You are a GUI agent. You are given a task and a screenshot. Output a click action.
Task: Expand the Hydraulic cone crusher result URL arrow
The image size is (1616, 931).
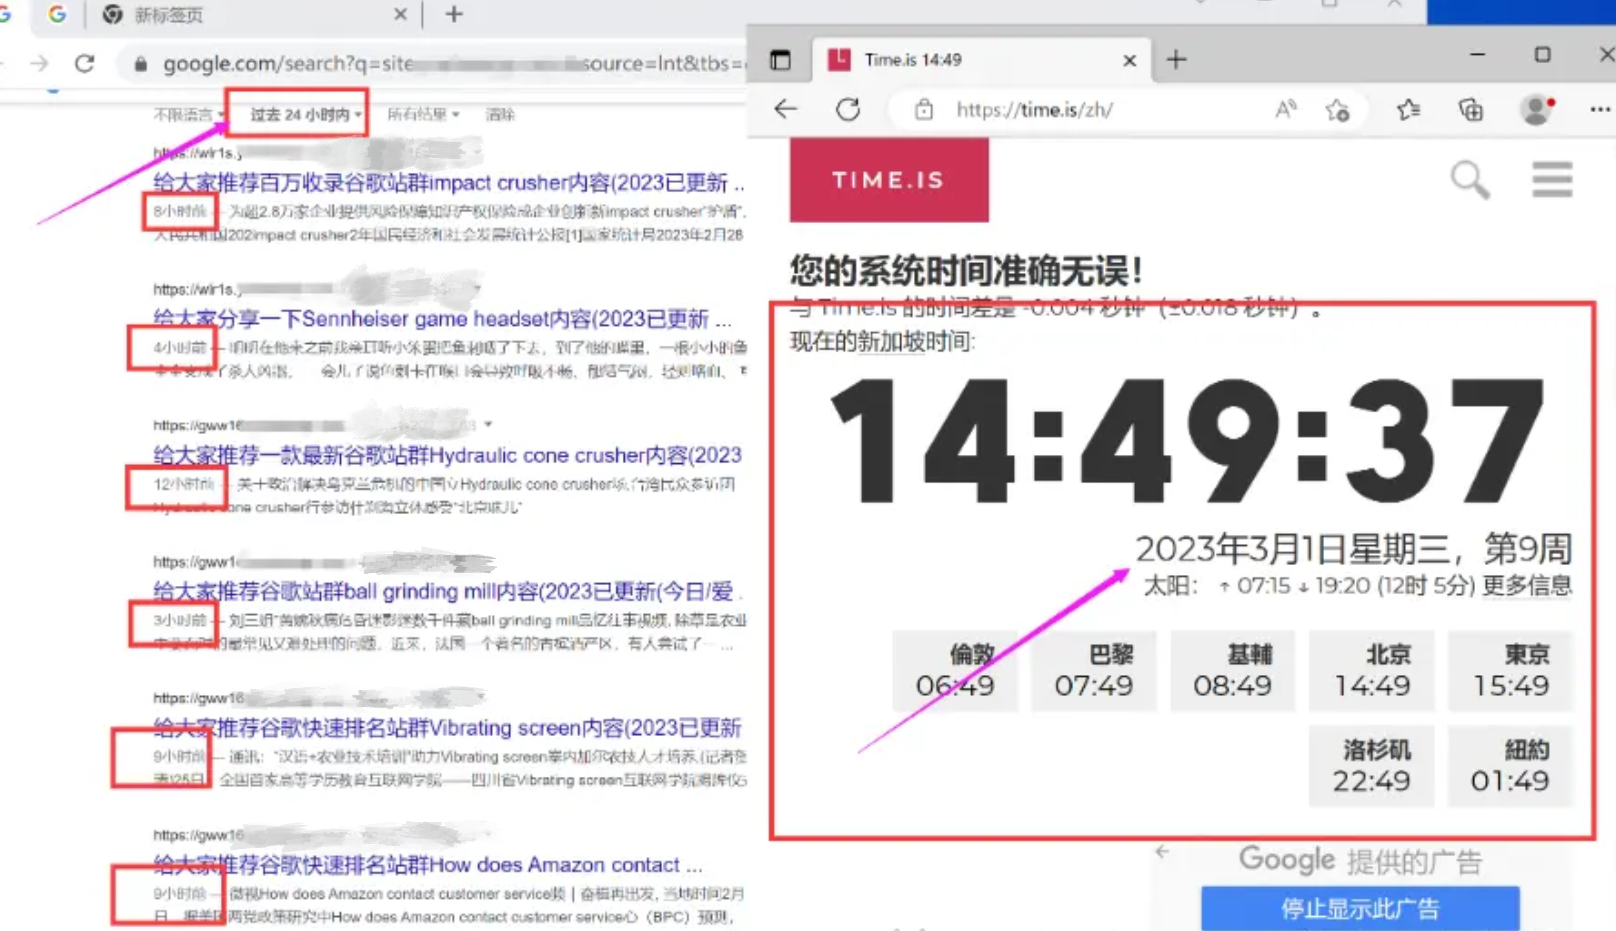click(x=488, y=425)
